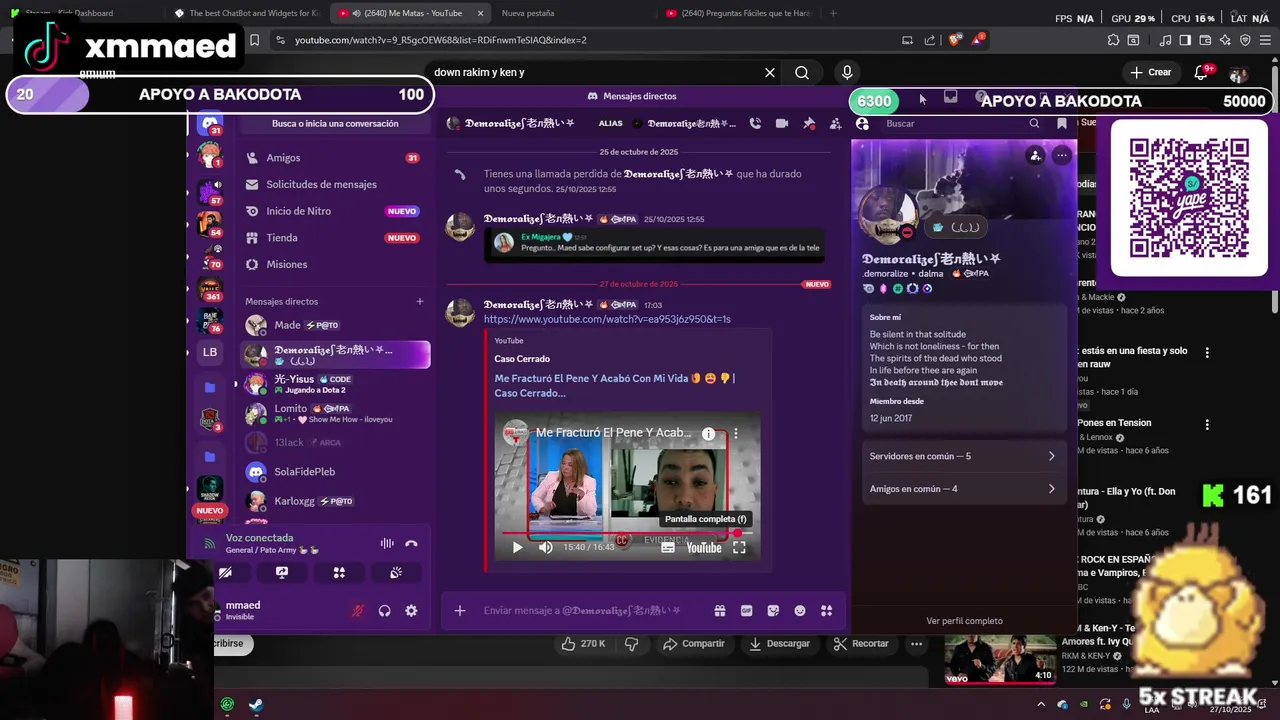Toggle camera in voice panel
The height and width of the screenshot is (720, 1280).
click(x=225, y=573)
